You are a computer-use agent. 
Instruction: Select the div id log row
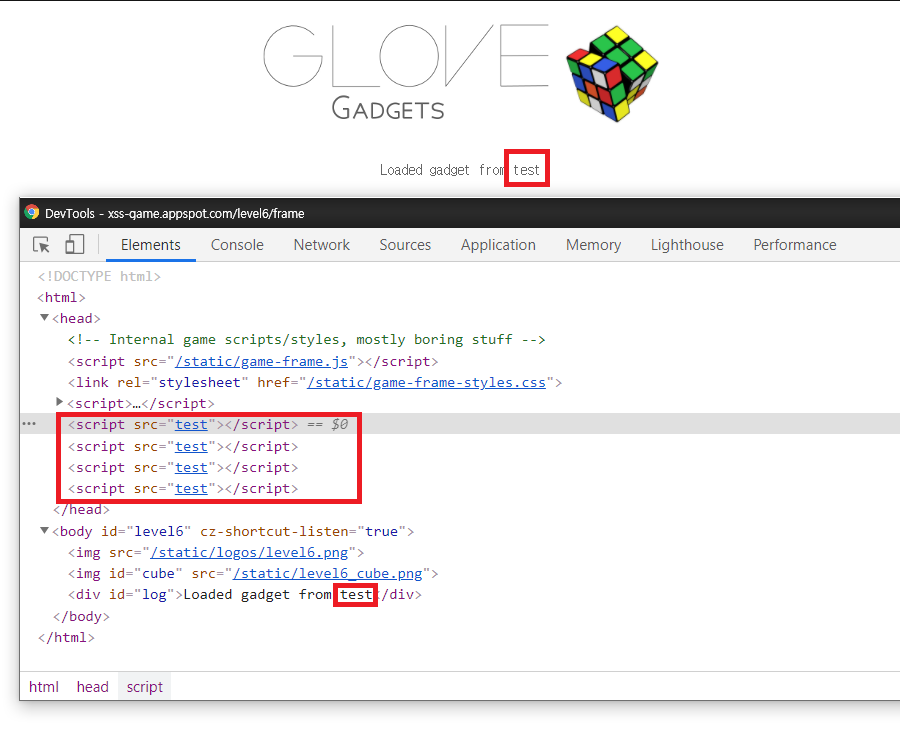coord(245,595)
